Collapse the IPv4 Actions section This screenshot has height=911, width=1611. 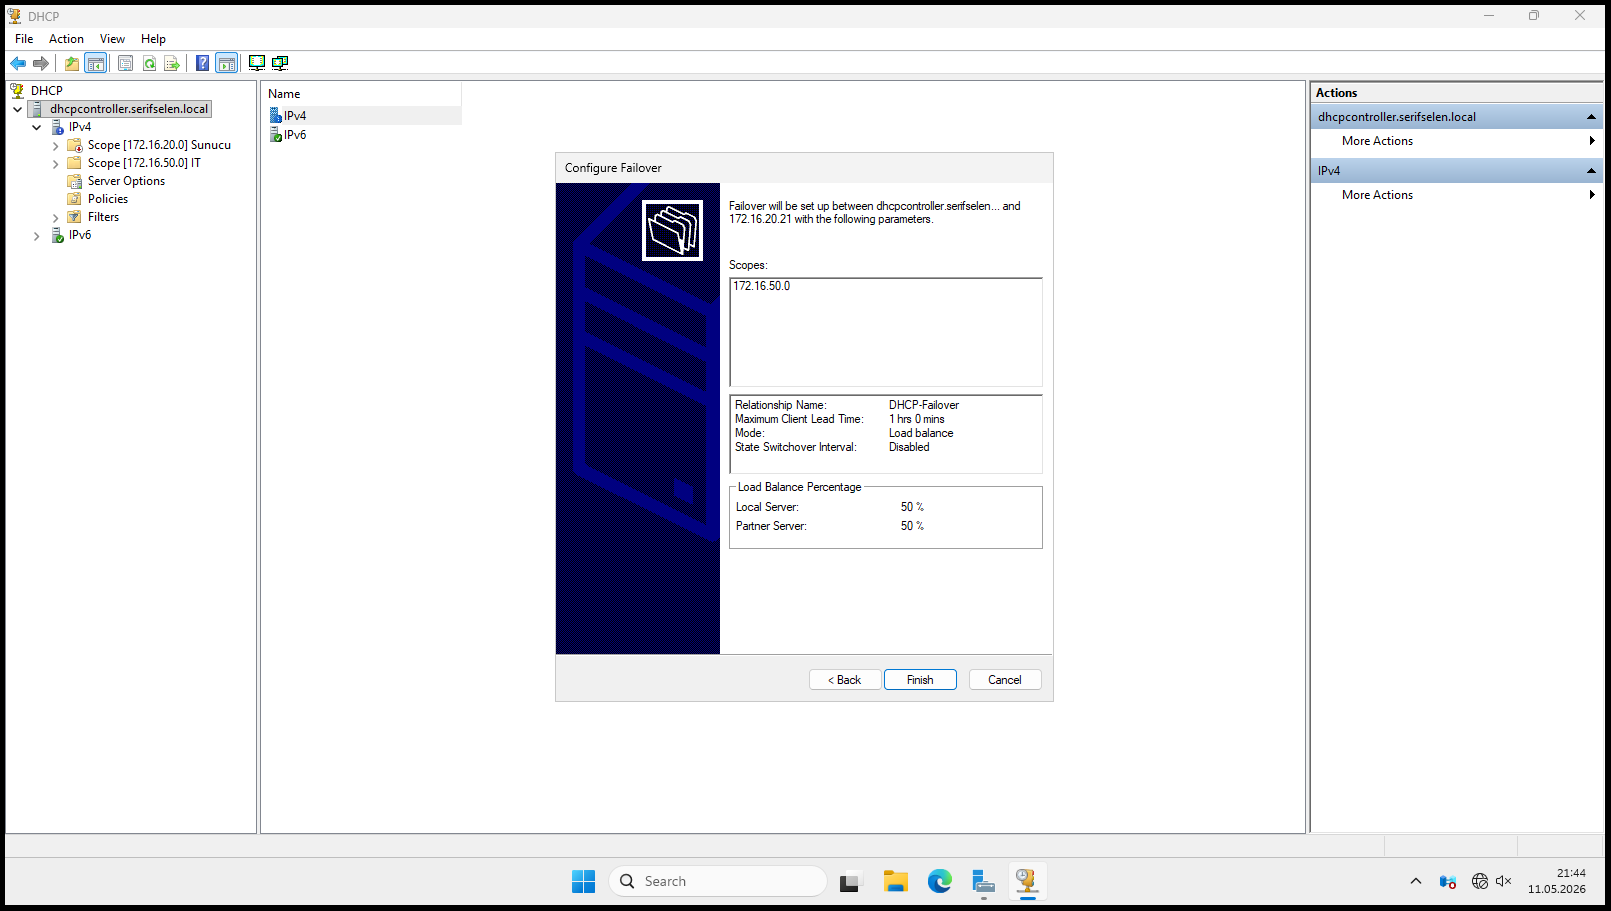click(1591, 171)
